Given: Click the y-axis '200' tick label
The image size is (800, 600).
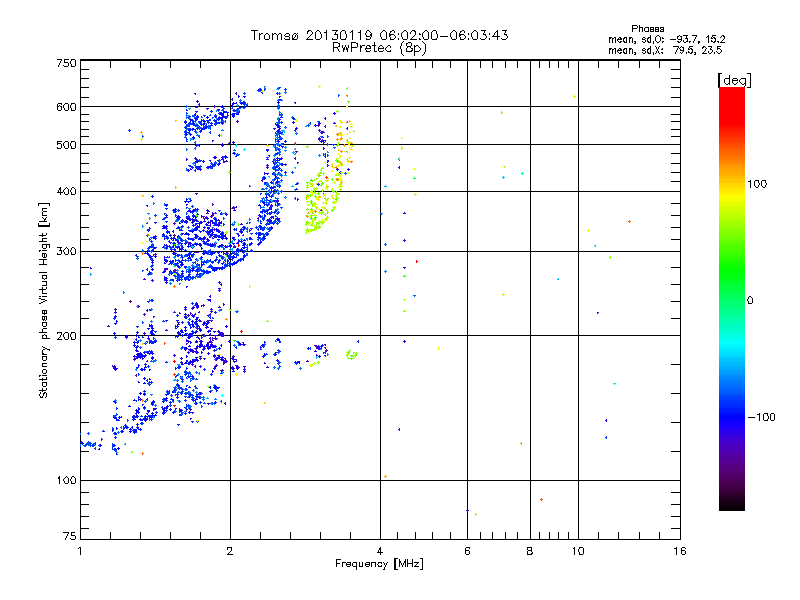Looking at the screenshot, I should click(67, 336).
